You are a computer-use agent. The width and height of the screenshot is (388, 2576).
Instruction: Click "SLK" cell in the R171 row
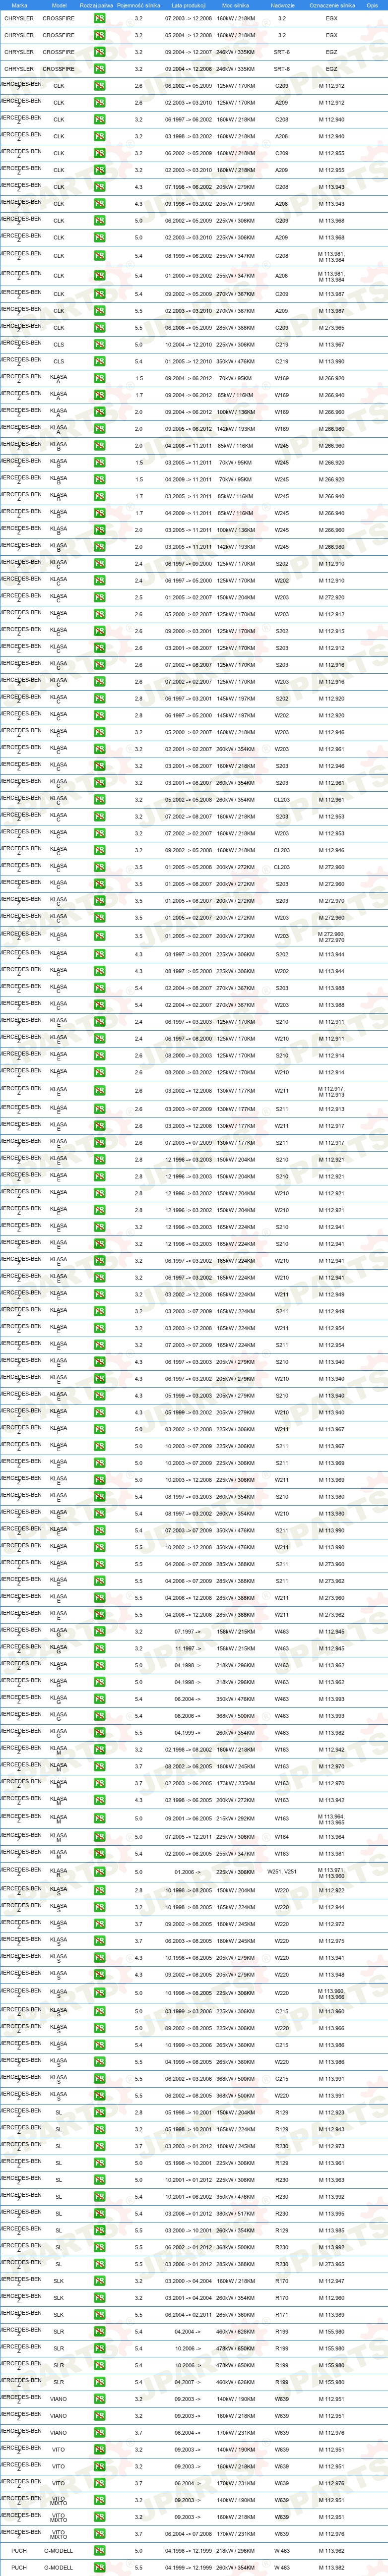[x=58, y=2315]
